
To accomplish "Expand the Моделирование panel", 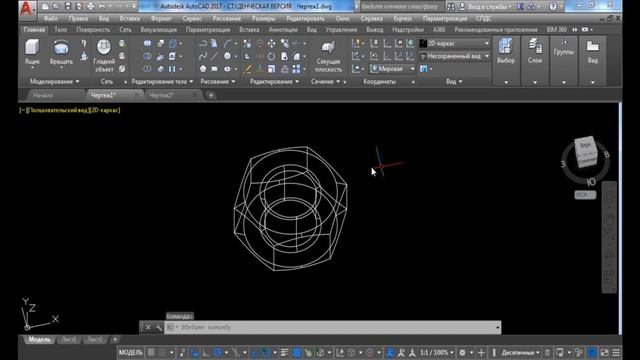I will click(x=54, y=82).
